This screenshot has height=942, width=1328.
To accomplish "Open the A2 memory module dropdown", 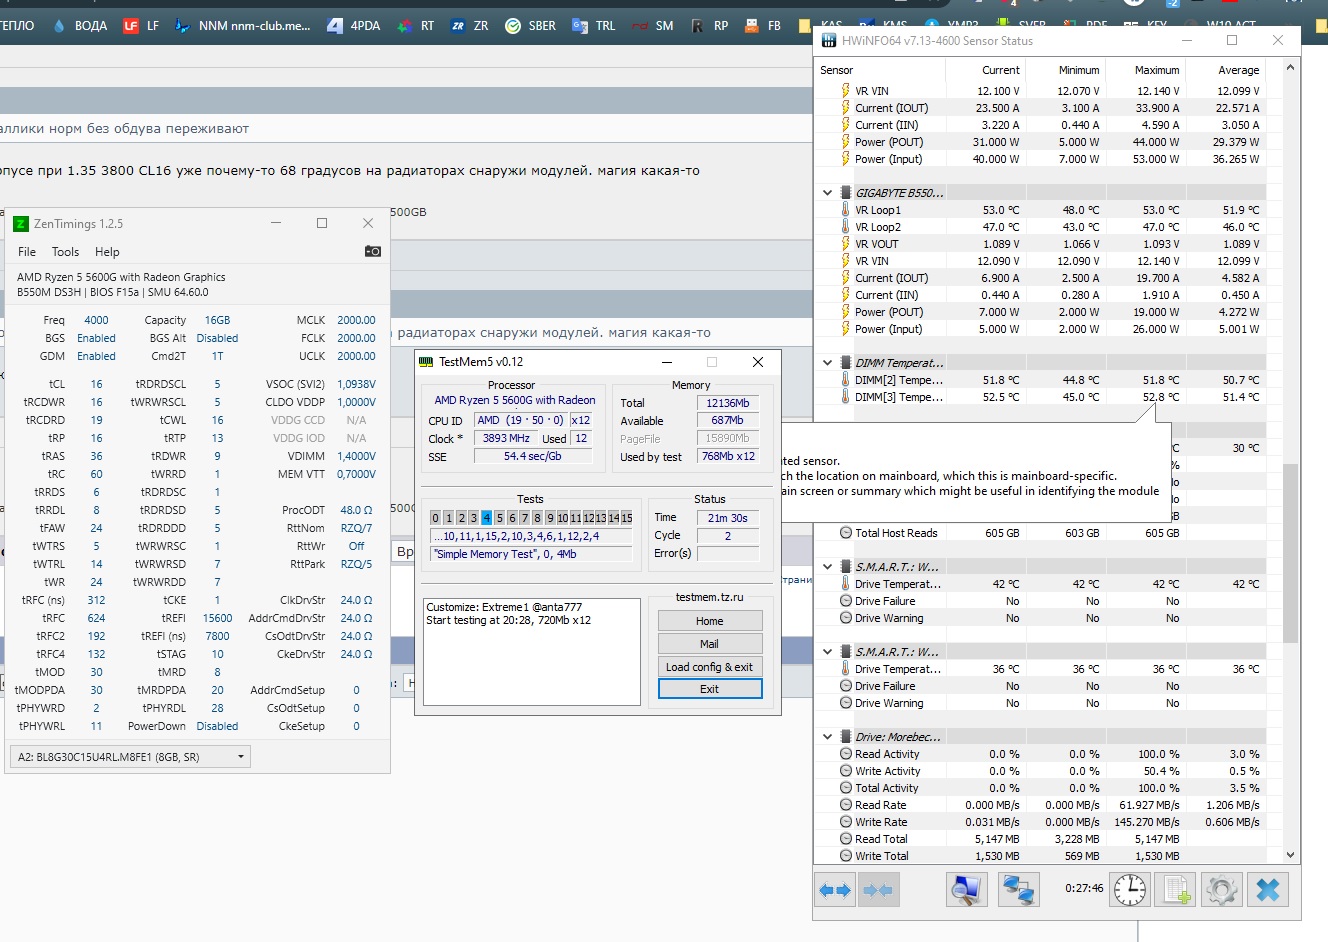I will click(241, 757).
